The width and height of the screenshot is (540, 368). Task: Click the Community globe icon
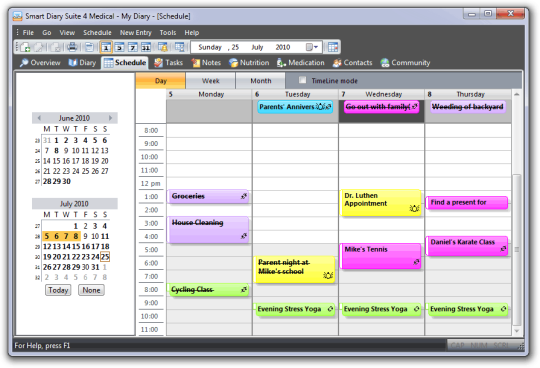coord(385,63)
